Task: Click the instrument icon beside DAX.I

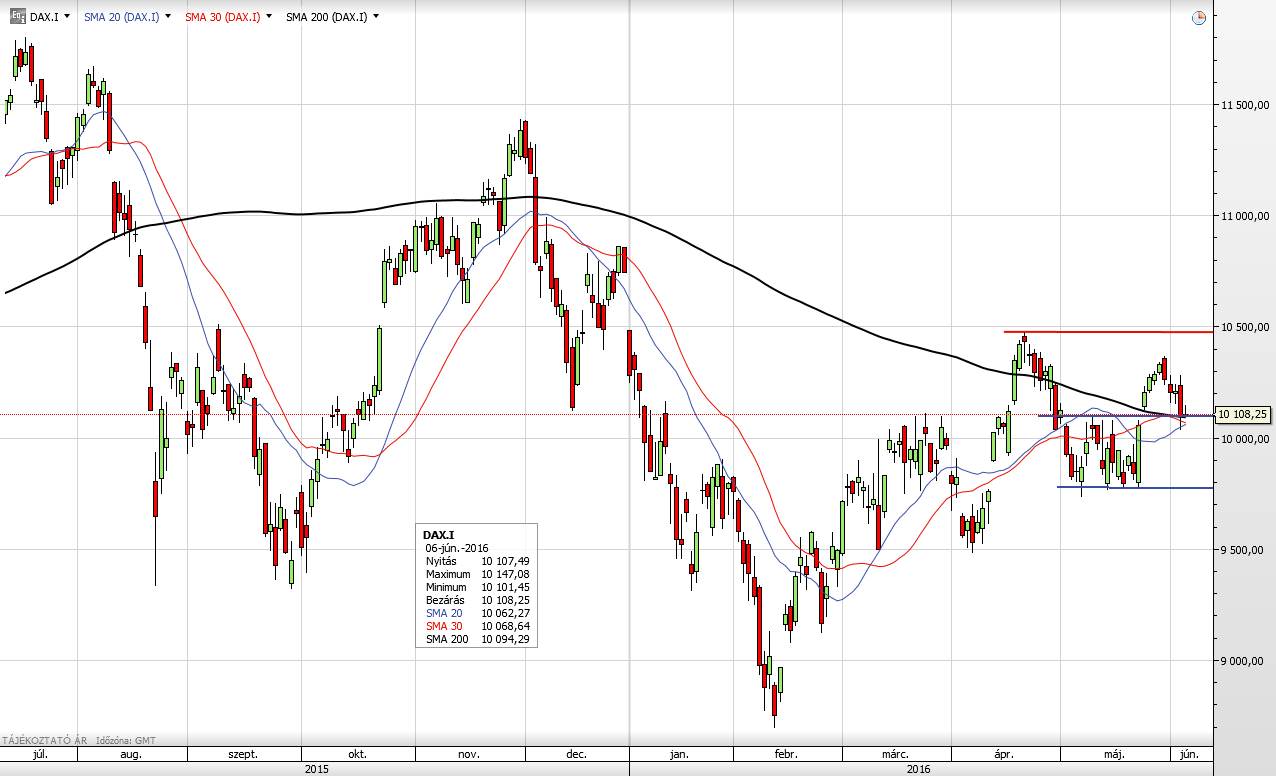Action: tap(18, 17)
